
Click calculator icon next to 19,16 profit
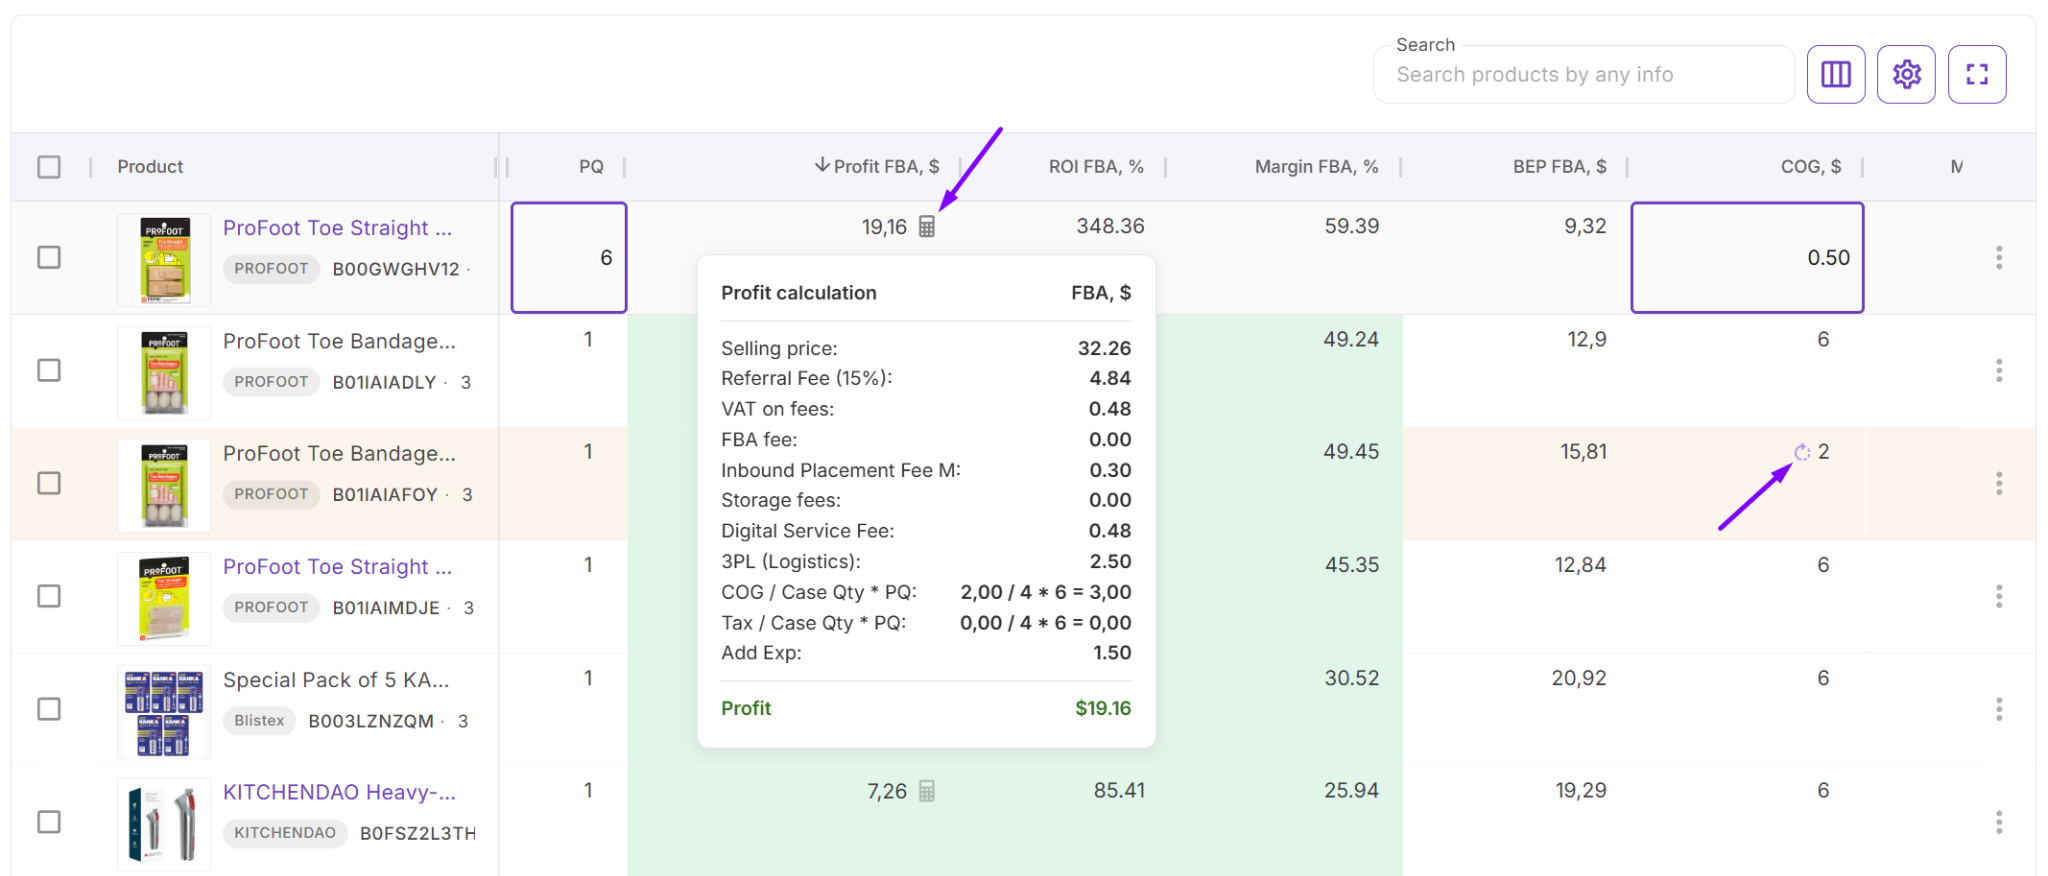click(927, 227)
